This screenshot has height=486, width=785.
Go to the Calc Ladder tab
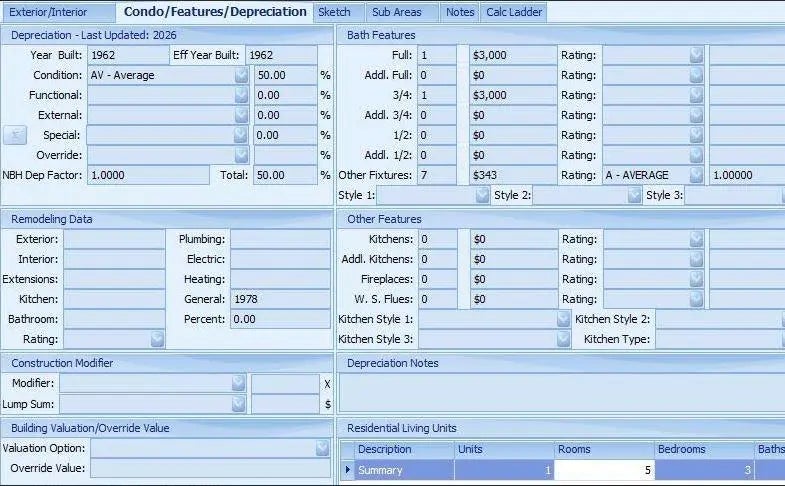[x=513, y=13]
